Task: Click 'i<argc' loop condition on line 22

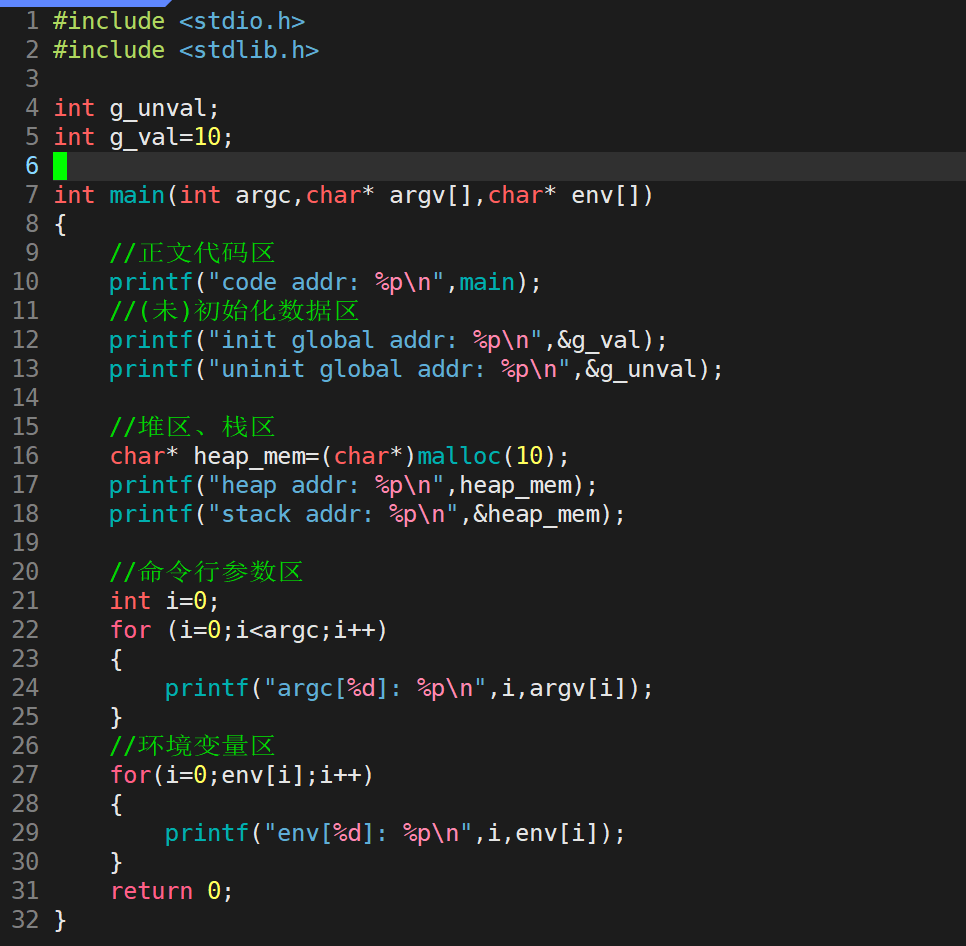Action: [277, 630]
